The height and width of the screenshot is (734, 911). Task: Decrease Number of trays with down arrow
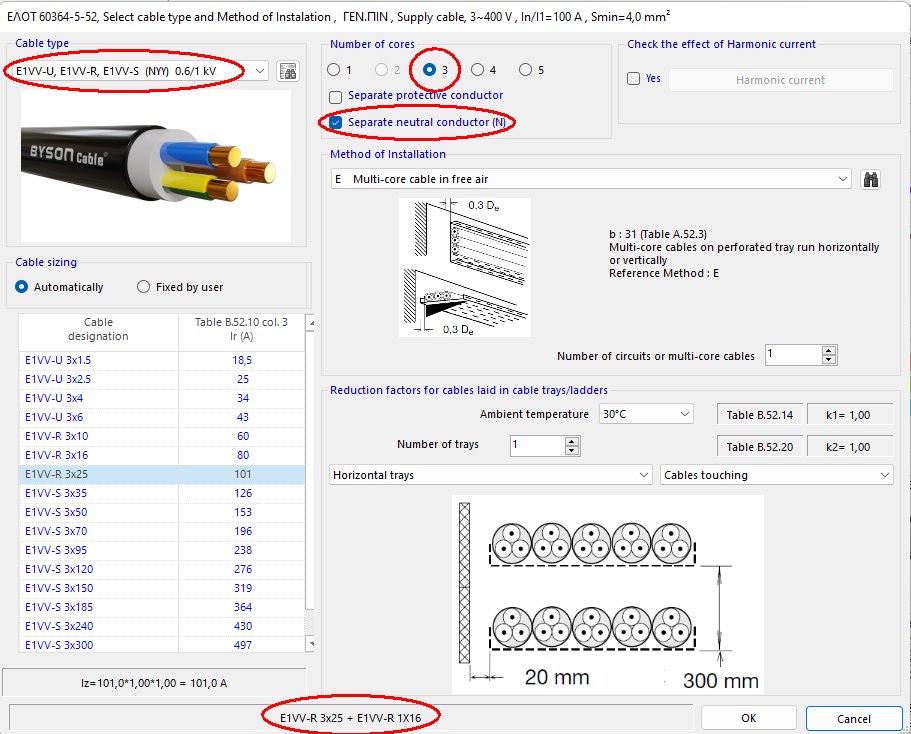tap(570, 450)
